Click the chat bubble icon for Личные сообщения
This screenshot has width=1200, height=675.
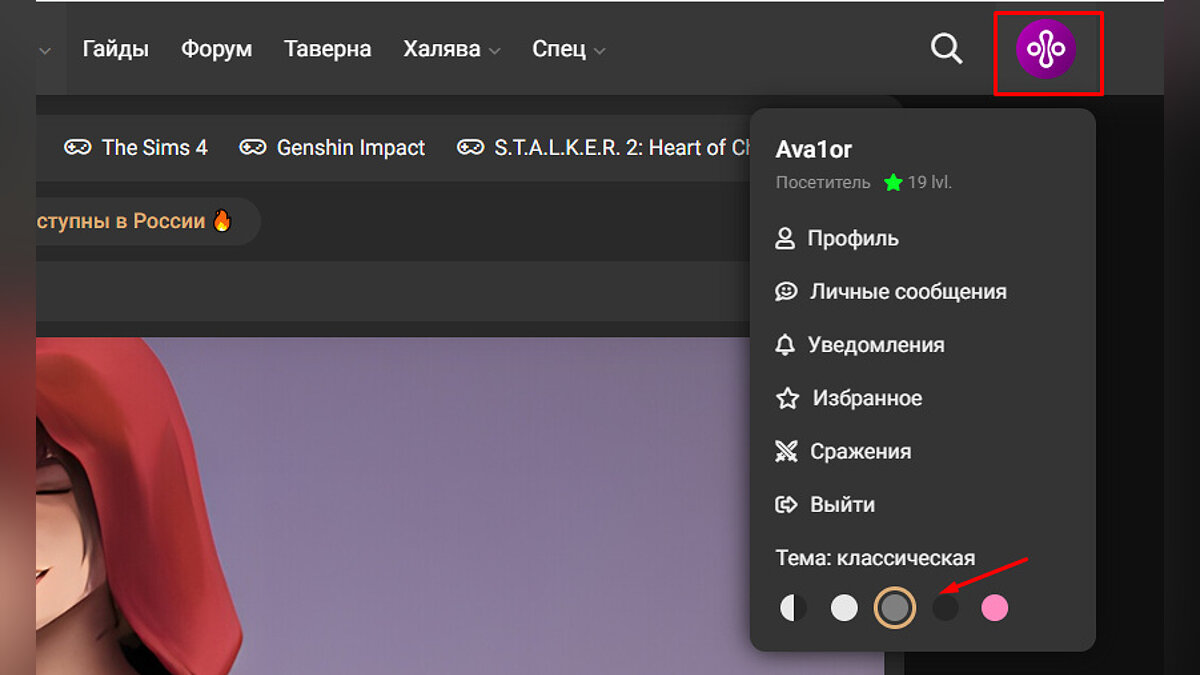pyautogui.click(x=787, y=292)
